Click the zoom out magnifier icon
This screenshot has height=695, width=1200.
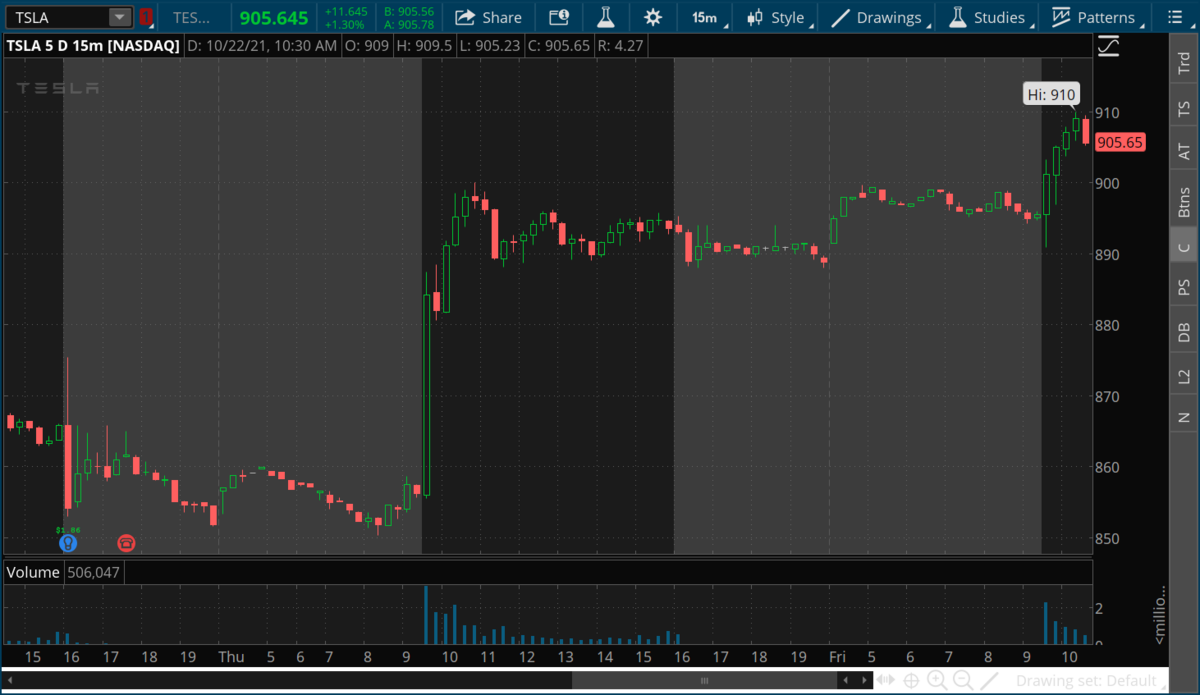pyautogui.click(x=963, y=681)
